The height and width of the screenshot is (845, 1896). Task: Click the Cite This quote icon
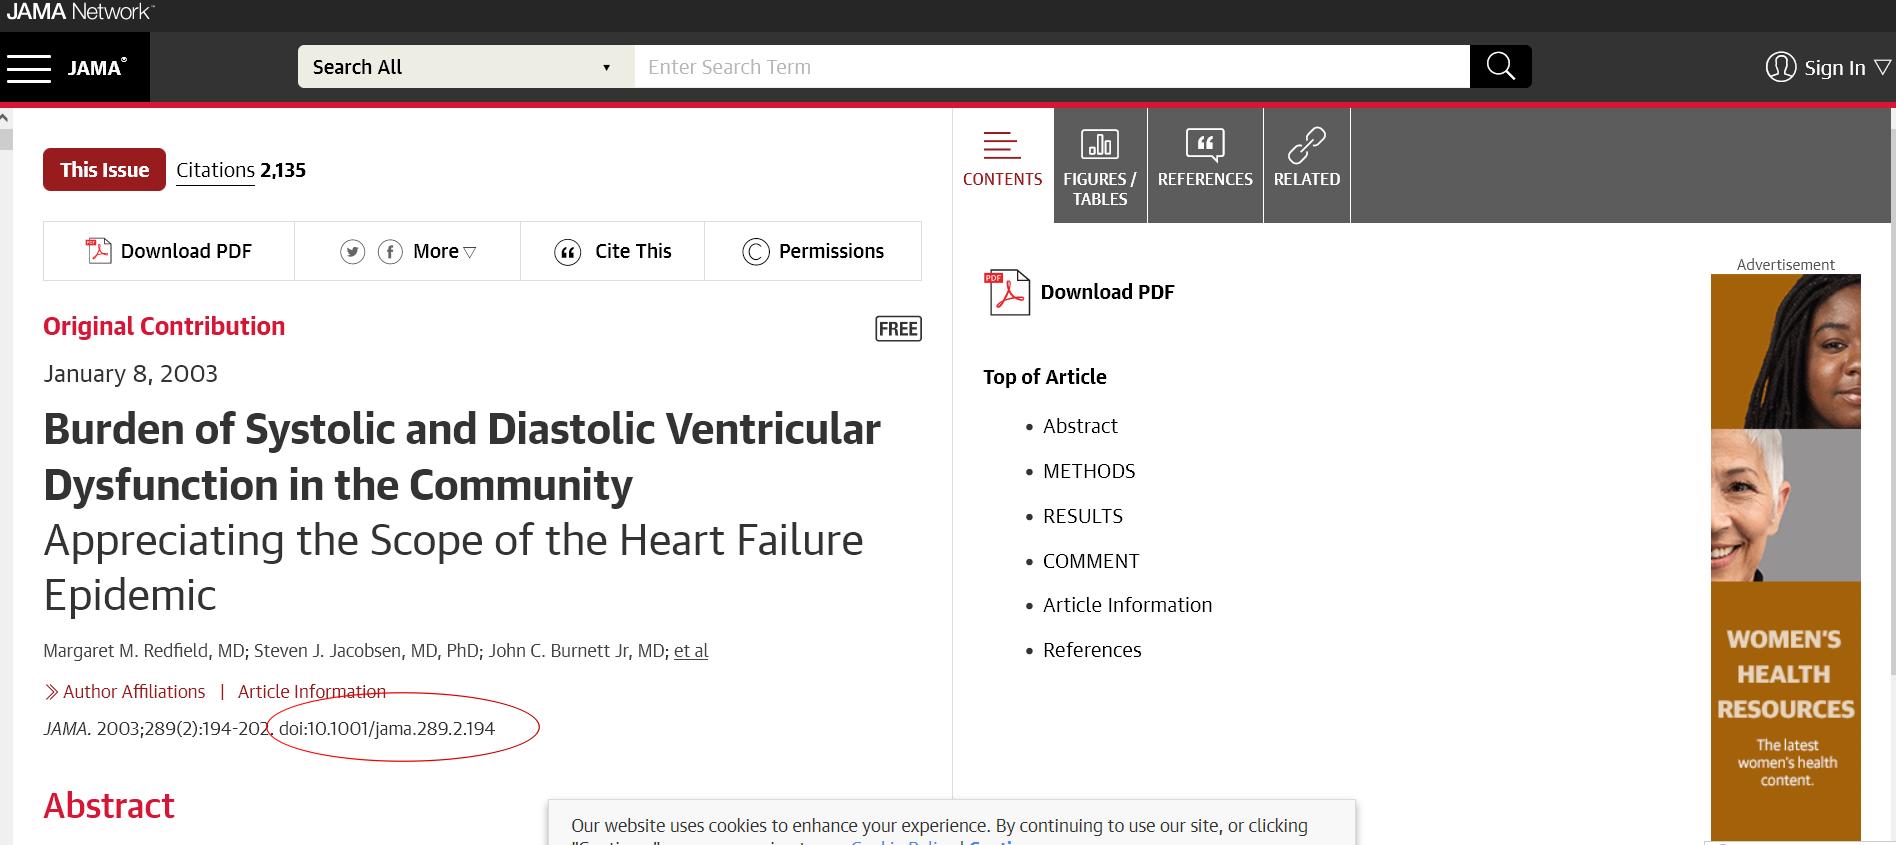(567, 252)
